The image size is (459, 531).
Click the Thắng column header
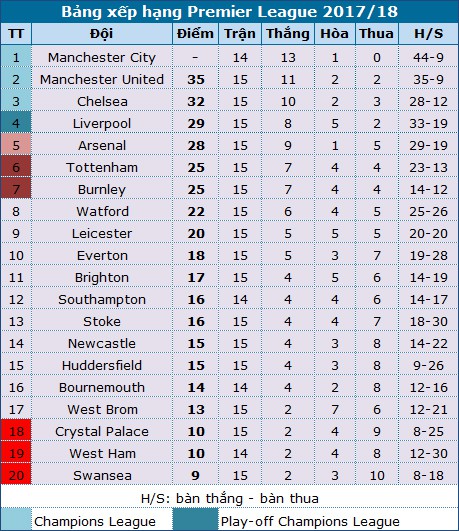288,34
